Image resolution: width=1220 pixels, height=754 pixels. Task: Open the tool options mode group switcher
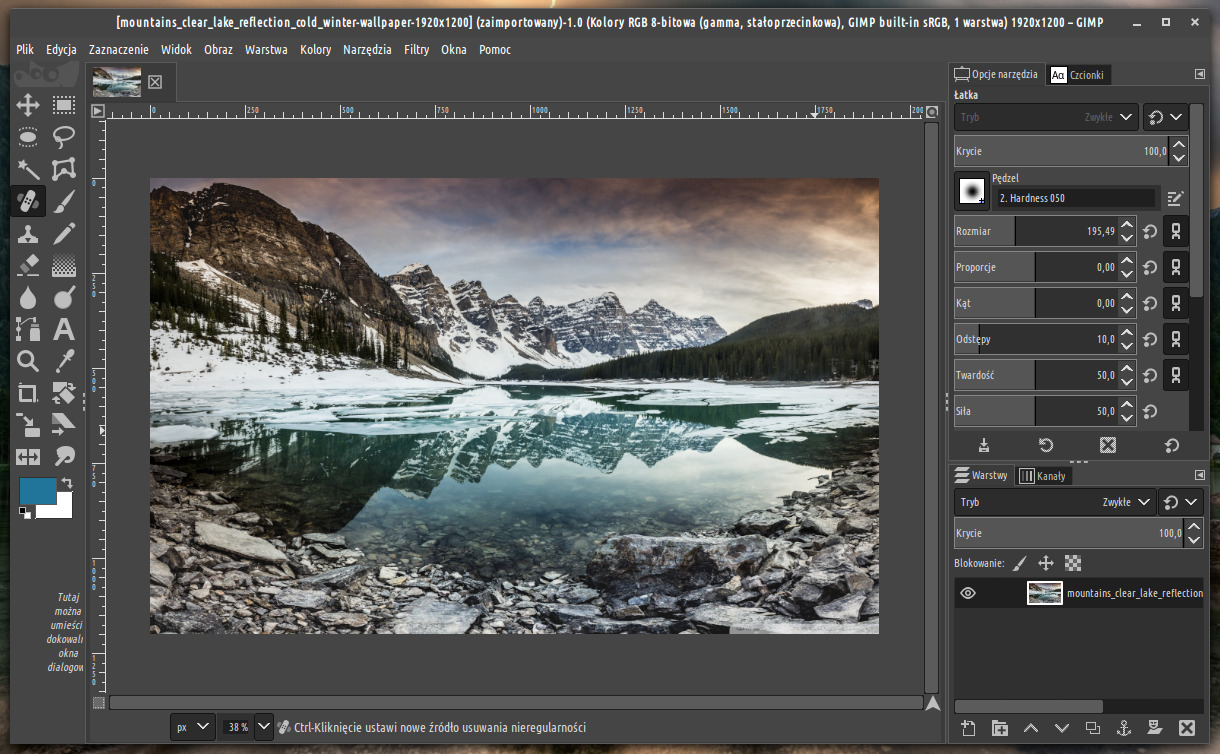coord(1166,117)
